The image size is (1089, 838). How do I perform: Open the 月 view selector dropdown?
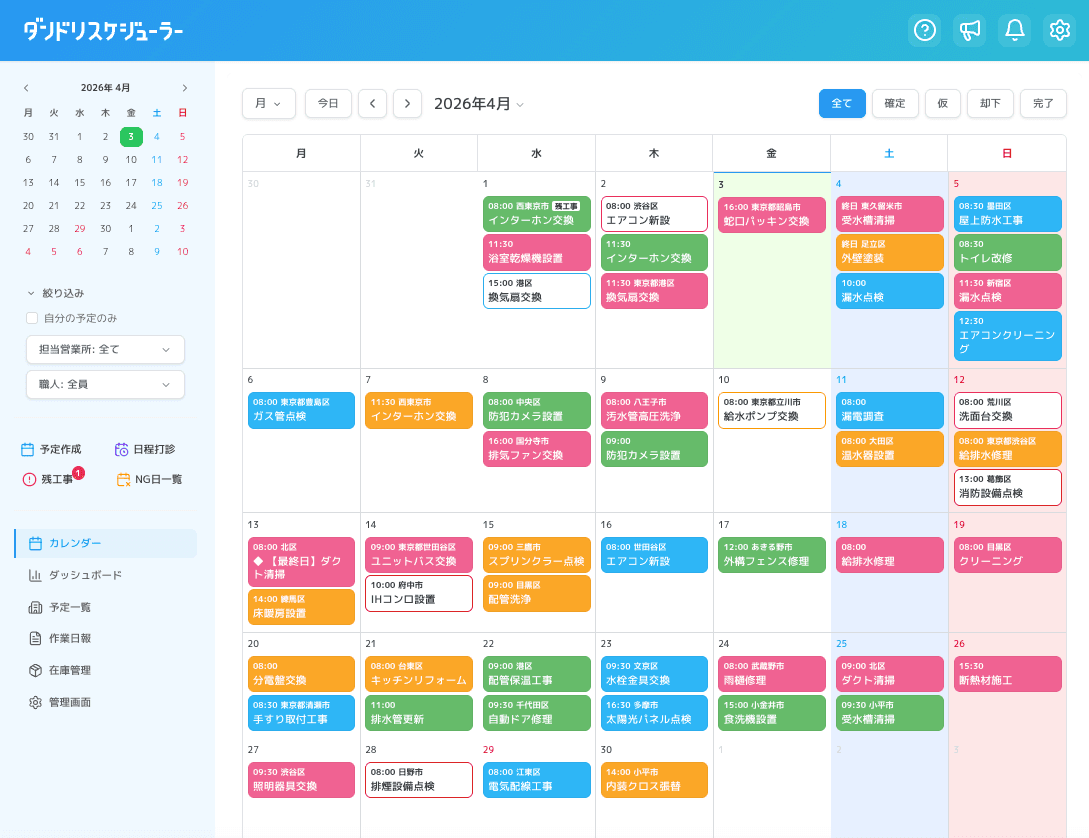point(268,103)
